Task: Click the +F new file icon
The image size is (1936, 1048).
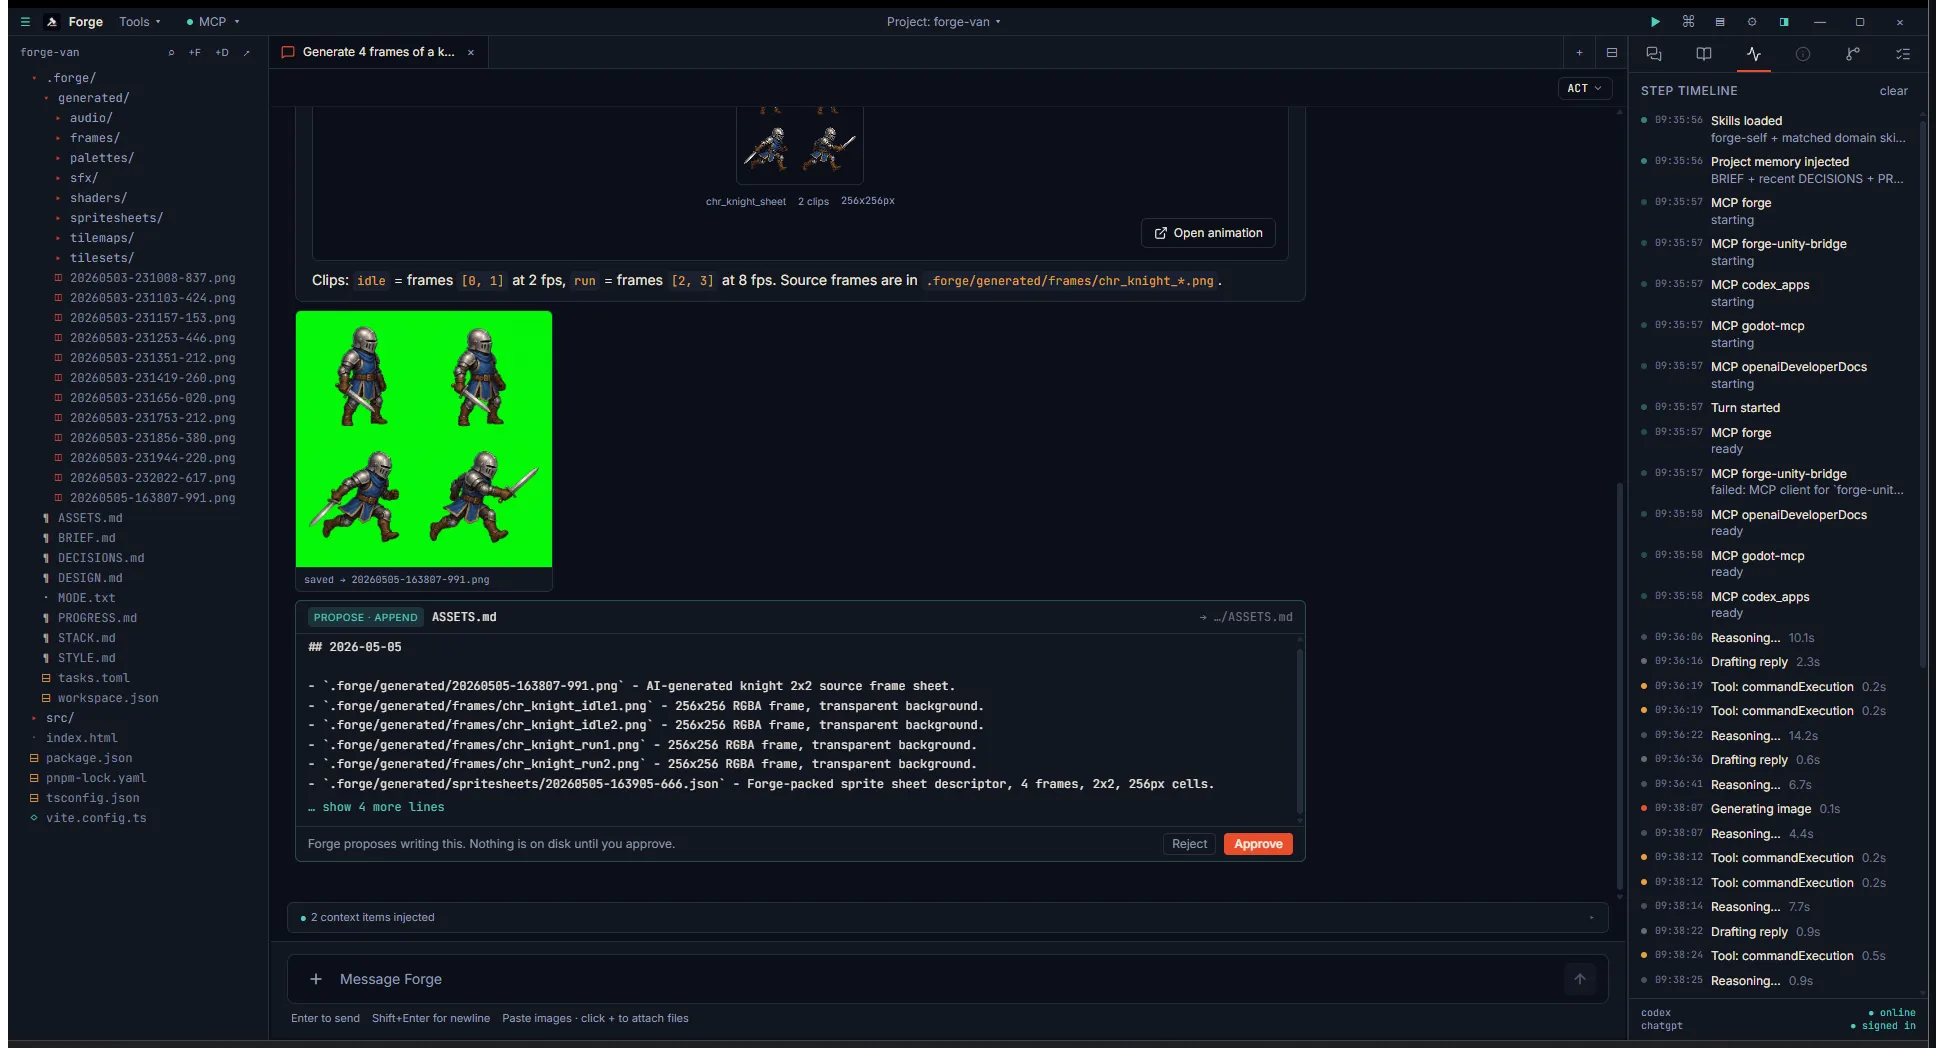Action: (x=195, y=52)
